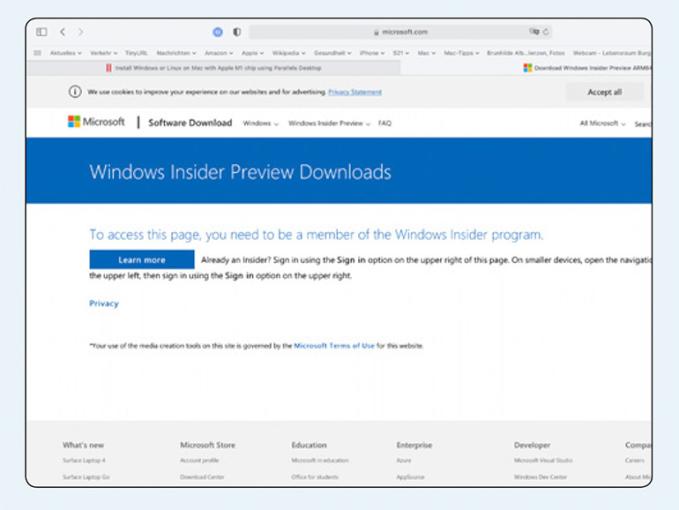Open Microsoft Visual Studio footer link

coord(543,460)
